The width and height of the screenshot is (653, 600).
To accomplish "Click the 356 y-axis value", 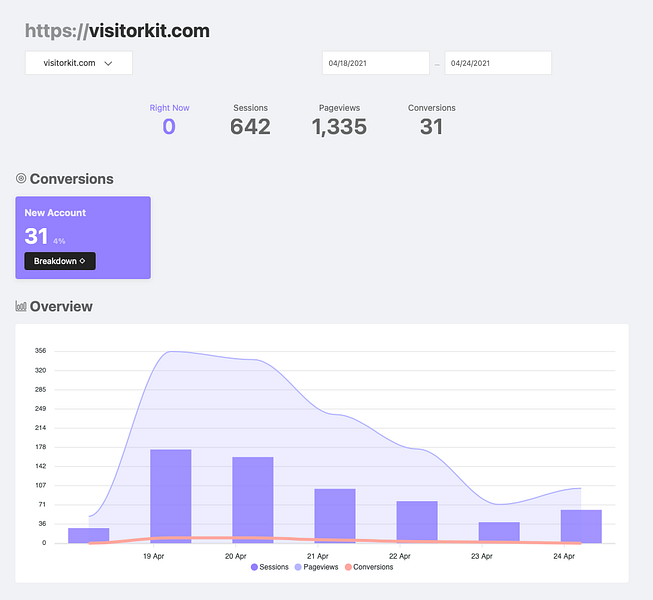I will click(x=40, y=351).
